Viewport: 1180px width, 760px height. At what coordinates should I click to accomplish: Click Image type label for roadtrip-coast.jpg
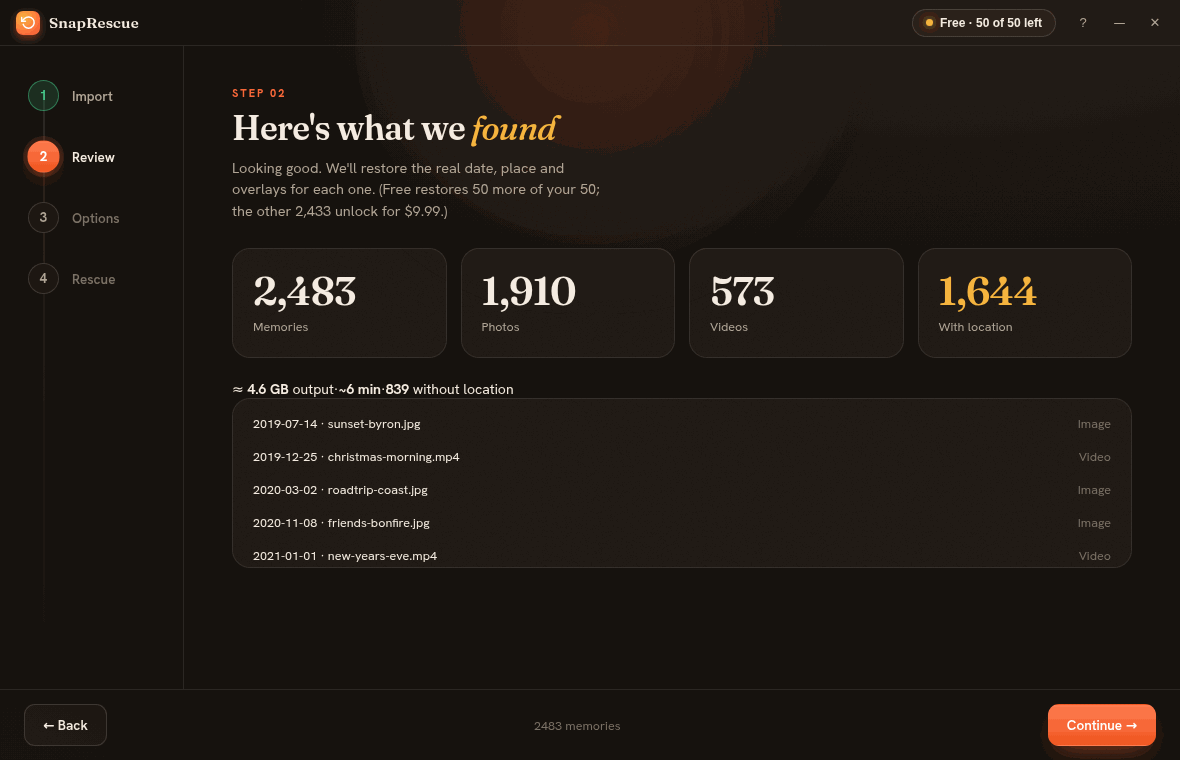[x=1093, y=490]
